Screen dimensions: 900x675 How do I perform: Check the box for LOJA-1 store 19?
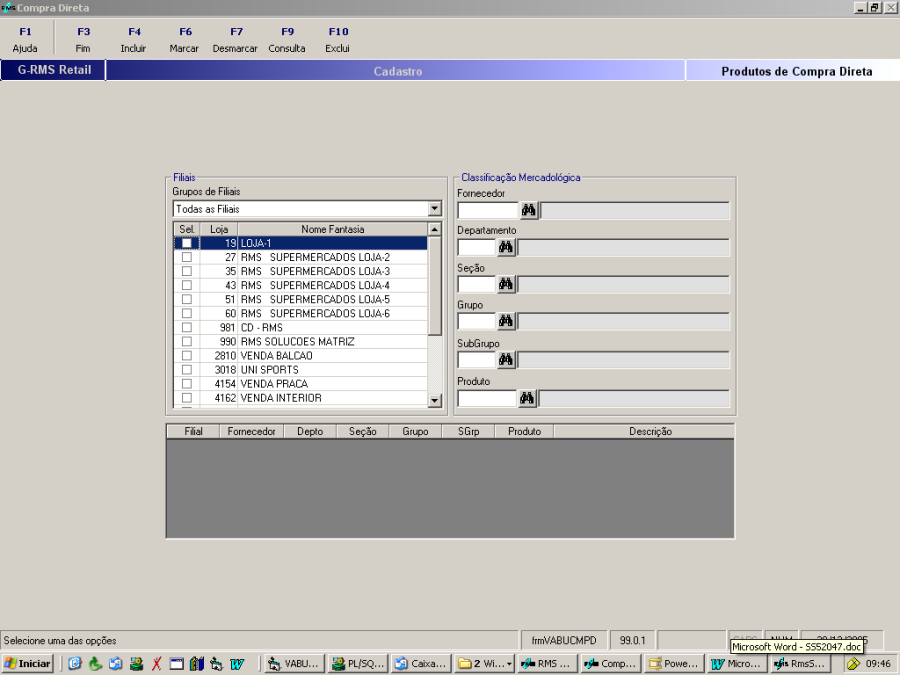point(187,243)
